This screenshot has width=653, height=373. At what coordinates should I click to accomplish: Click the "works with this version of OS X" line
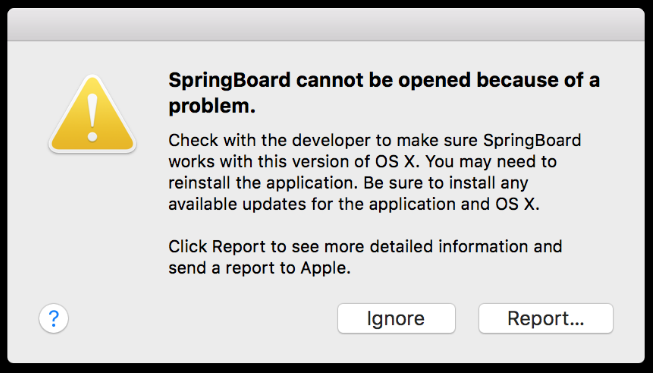click(362, 162)
